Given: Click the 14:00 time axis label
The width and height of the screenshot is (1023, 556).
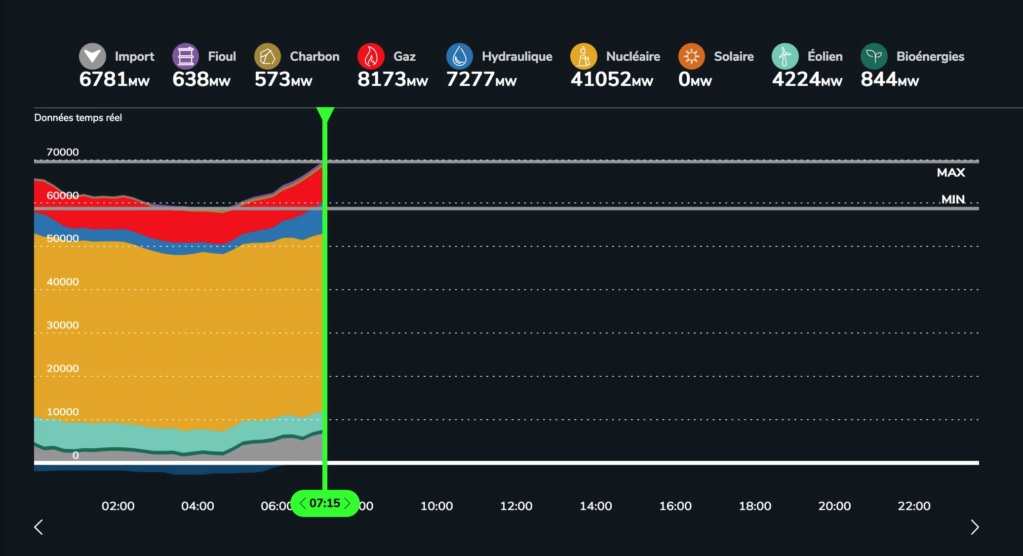Looking at the screenshot, I should tap(596, 506).
